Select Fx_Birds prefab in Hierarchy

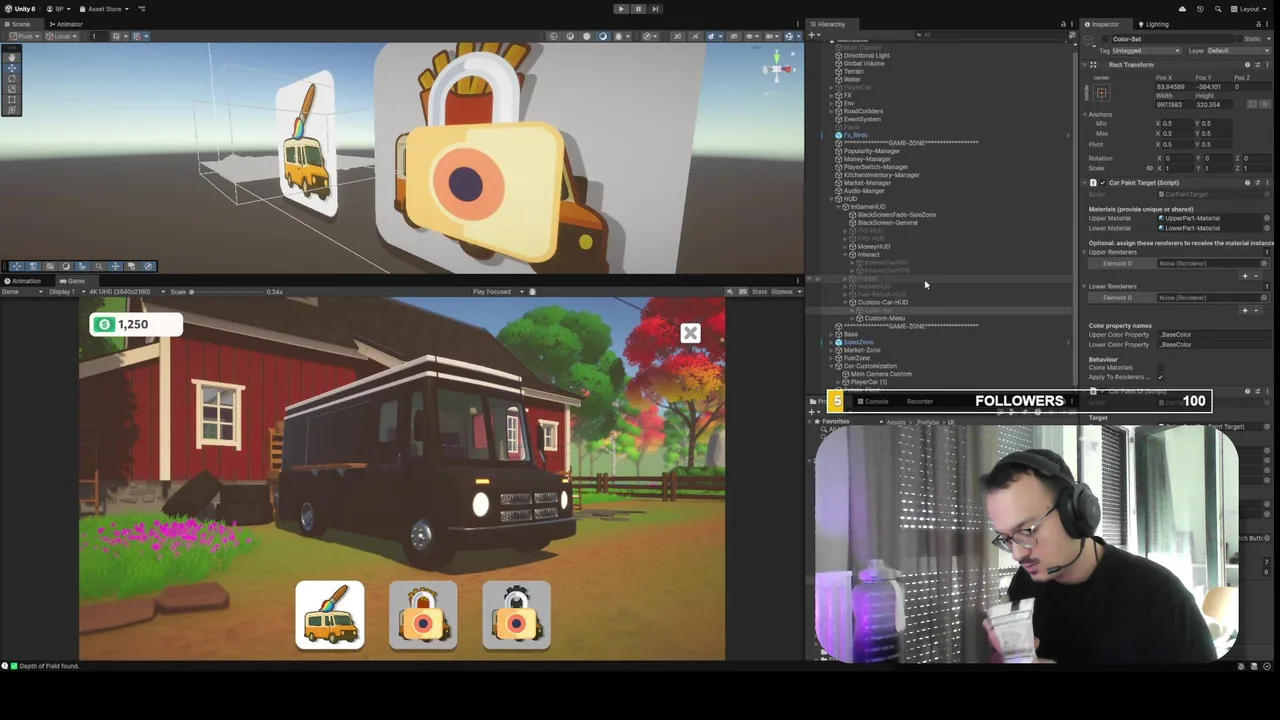click(855, 135)
